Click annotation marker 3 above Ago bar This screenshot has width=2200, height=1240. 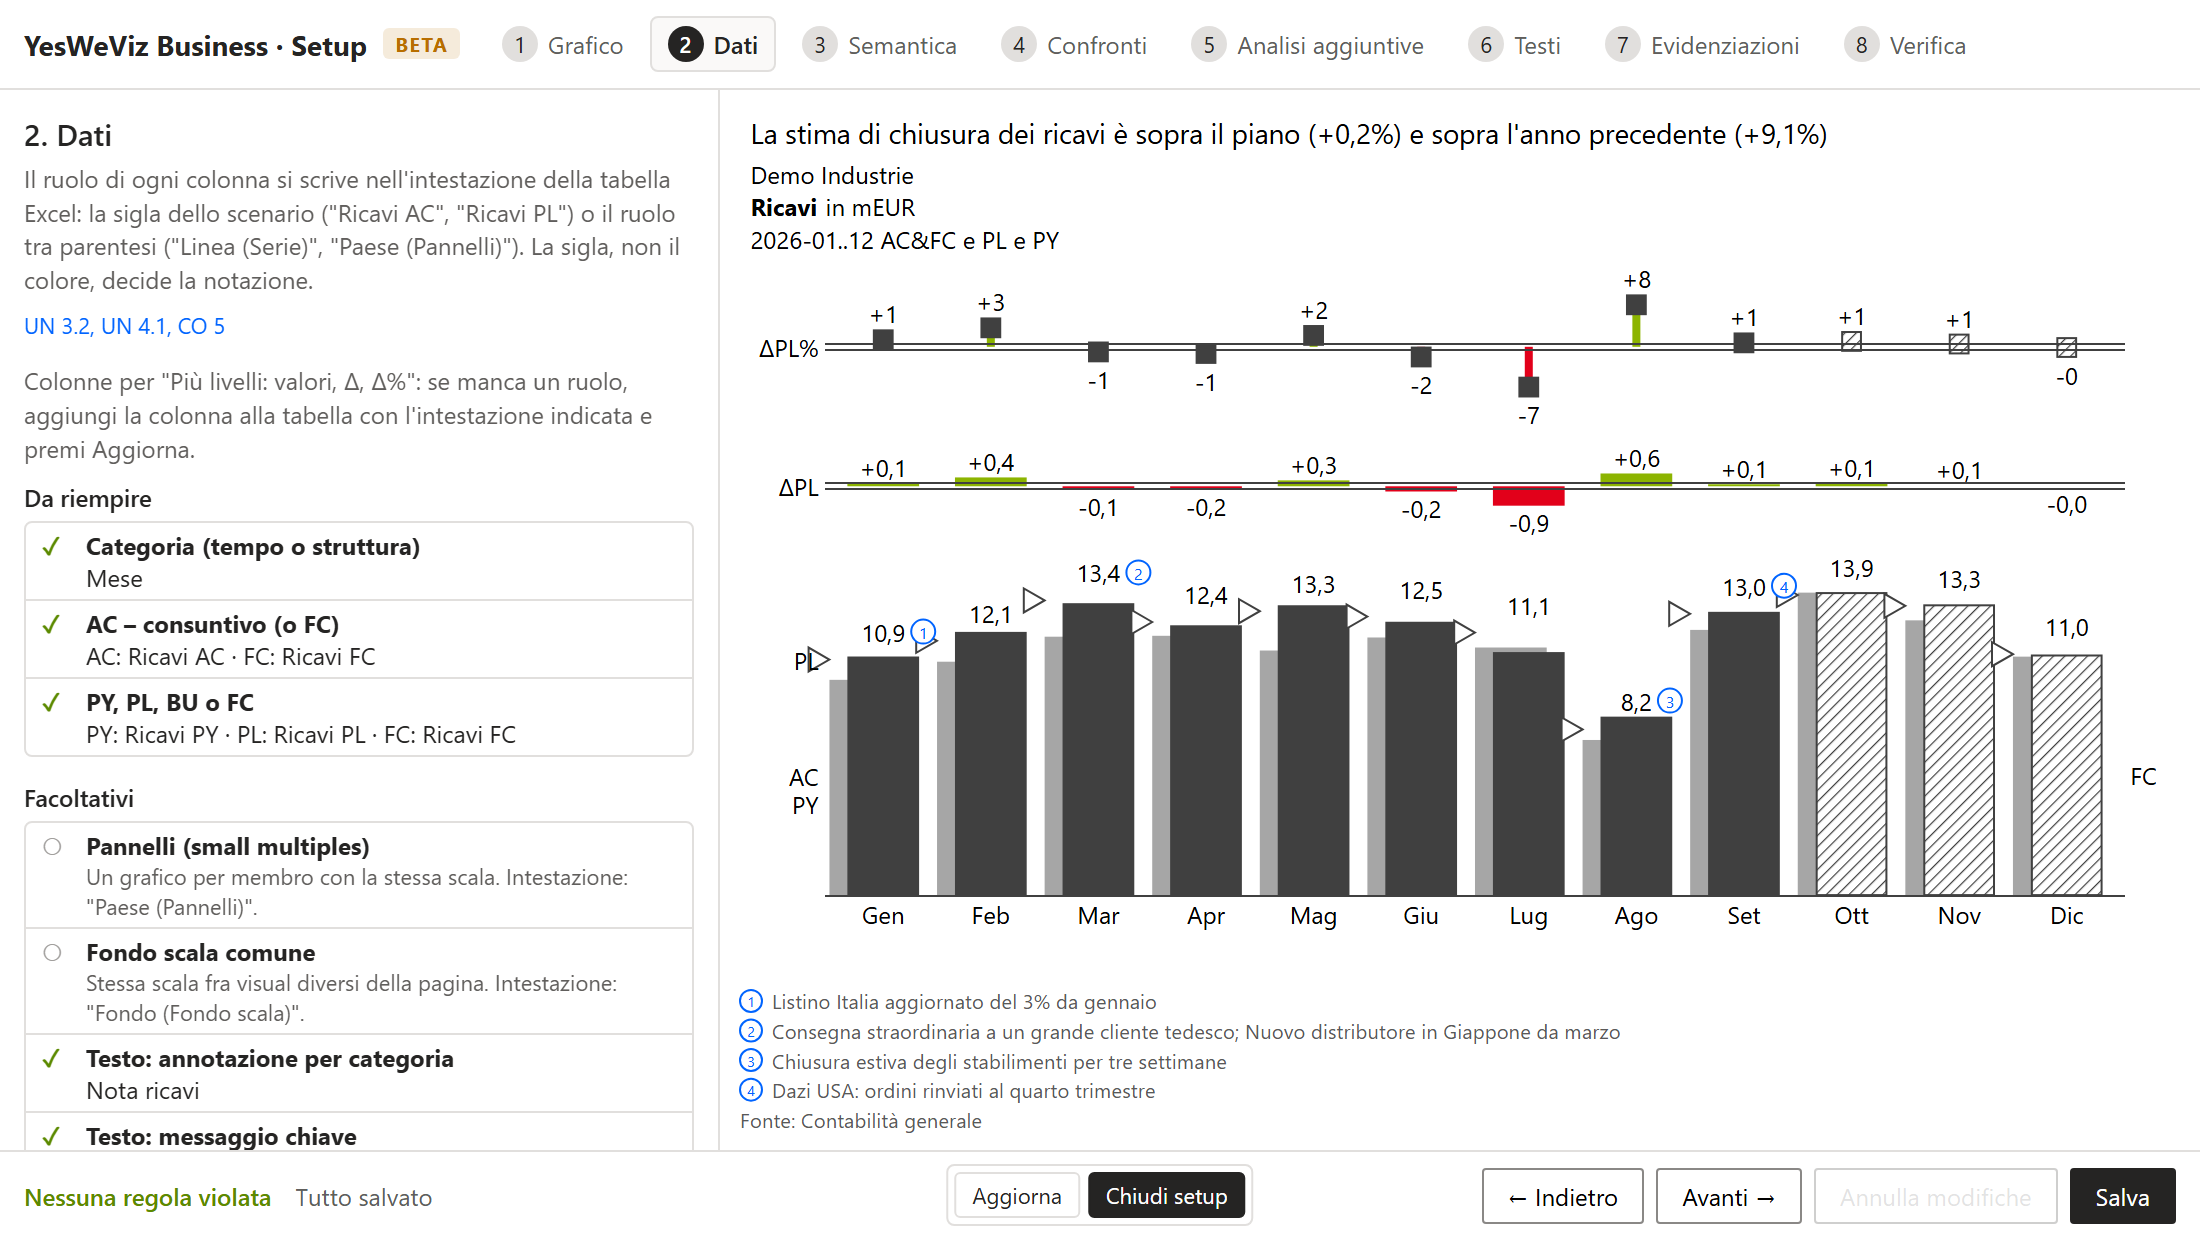pyautogui.click(x=1669, y=701)
